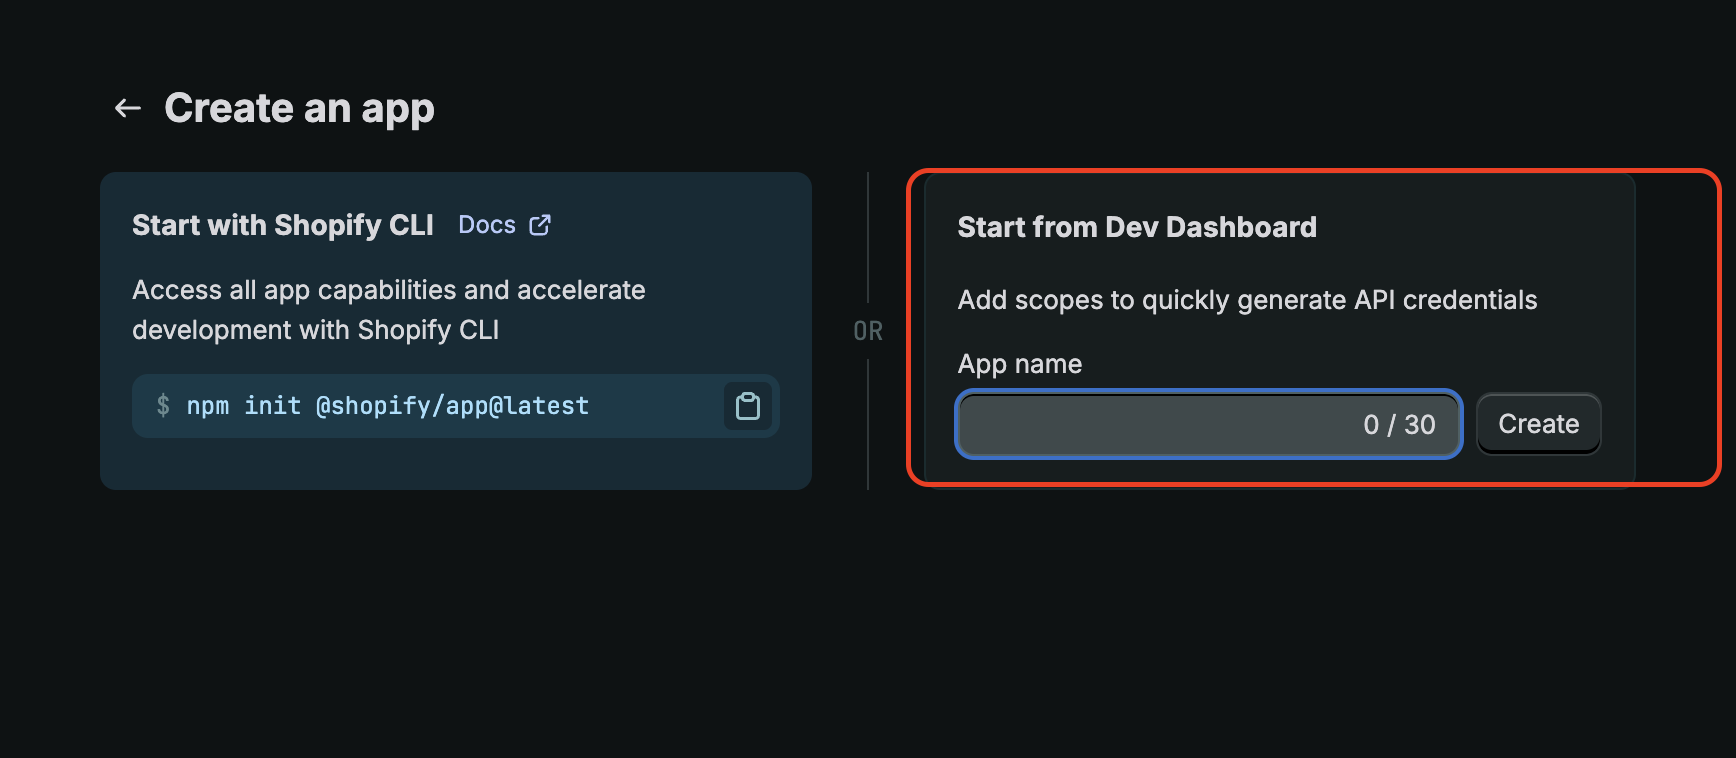Open the Docs link for Shopify CLI
This screenshot has height=758, width=1736.
point(487,225)
